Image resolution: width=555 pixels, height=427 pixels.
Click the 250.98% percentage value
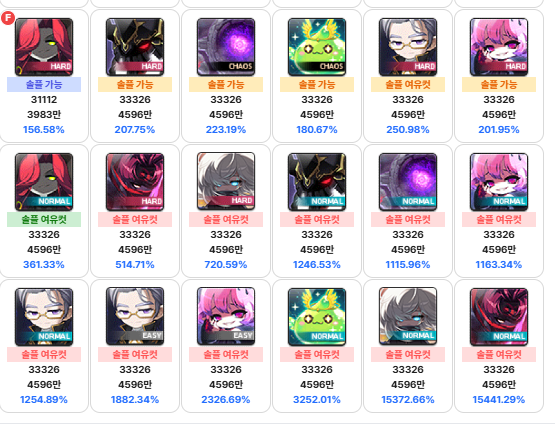[x=408, y=130]
